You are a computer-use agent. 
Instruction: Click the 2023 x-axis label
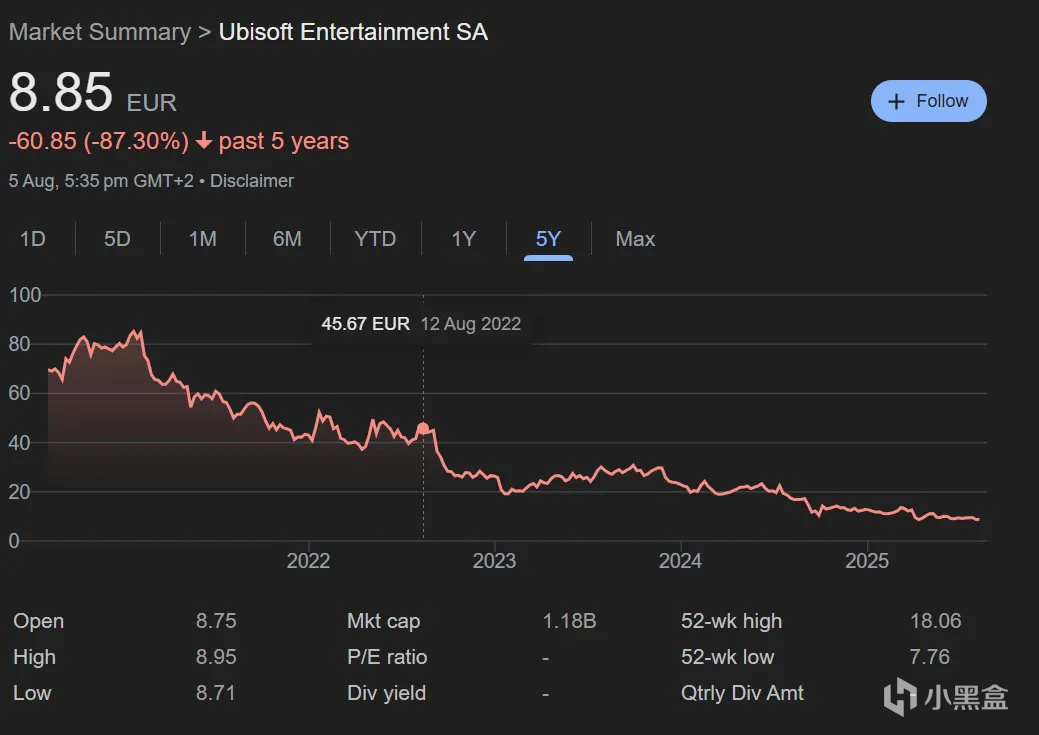pyautogui.click(x=494, y=561)
